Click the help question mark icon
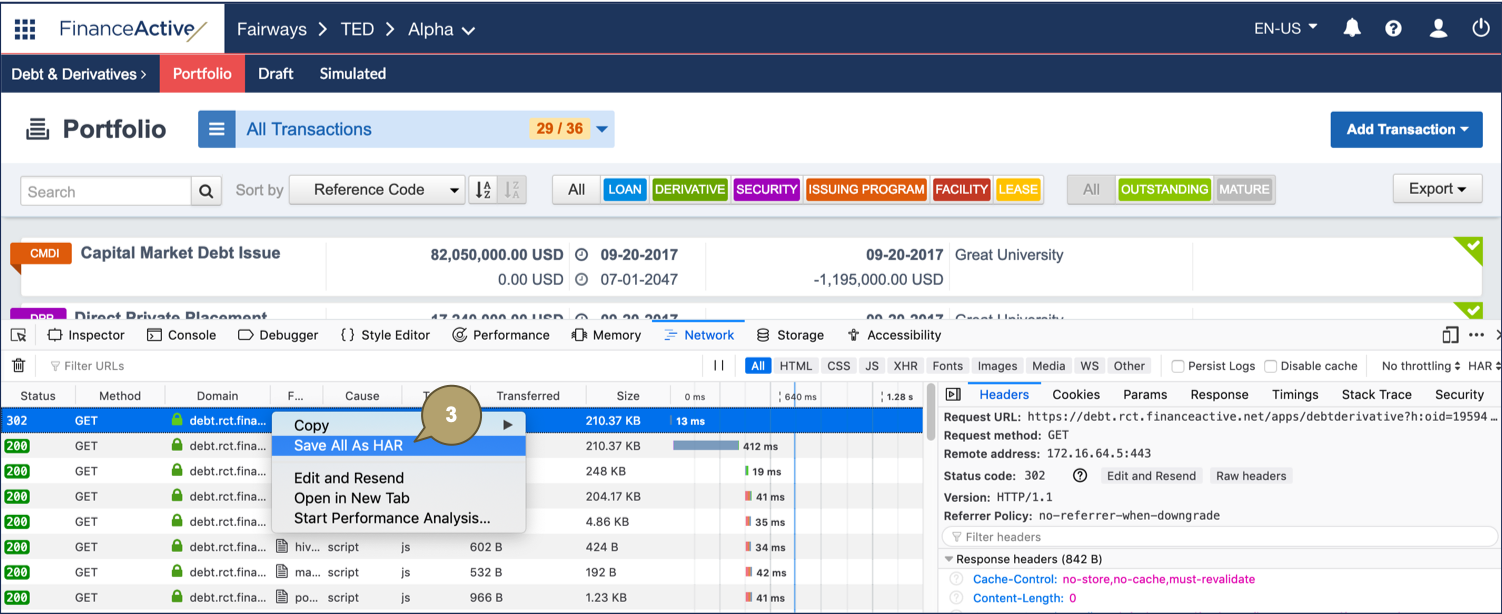Image resolution: width=1502 pixels, height=614 pixels. coord(1394,28)
